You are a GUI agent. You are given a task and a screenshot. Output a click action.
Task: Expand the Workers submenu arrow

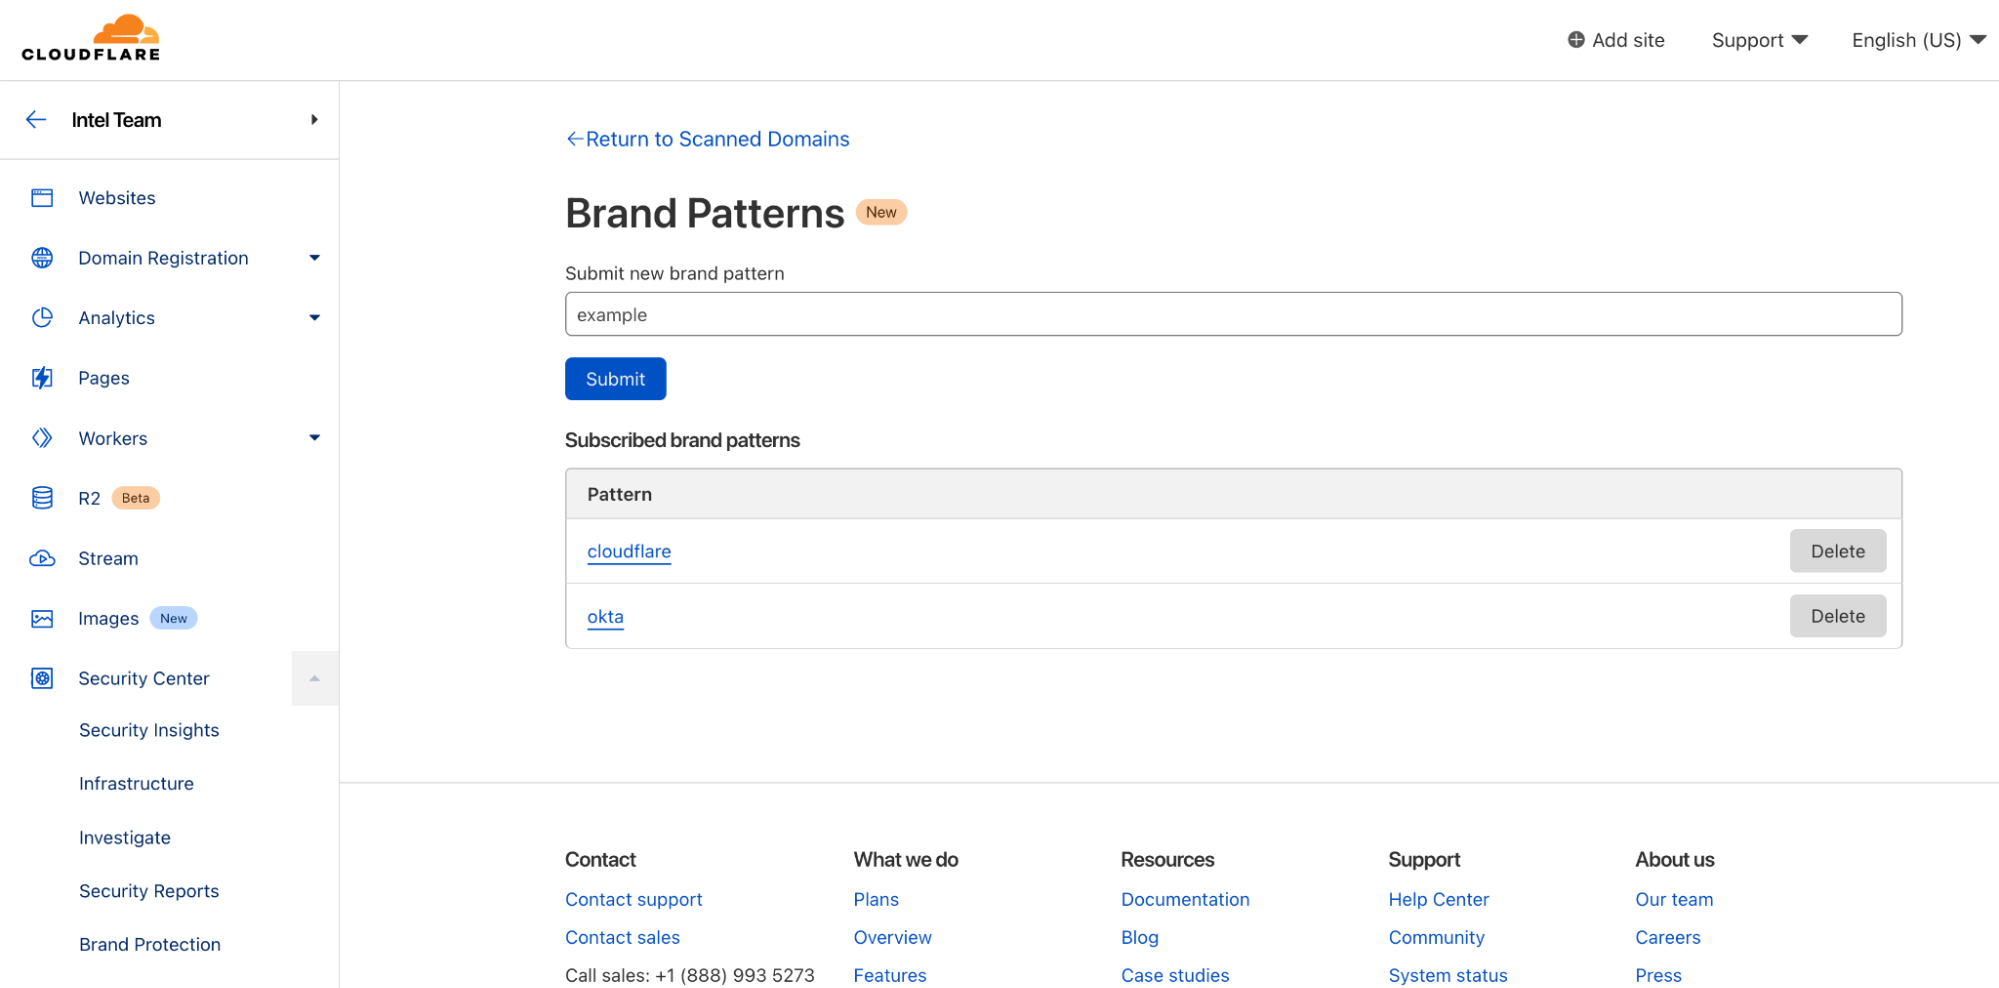tap(314, 438)
